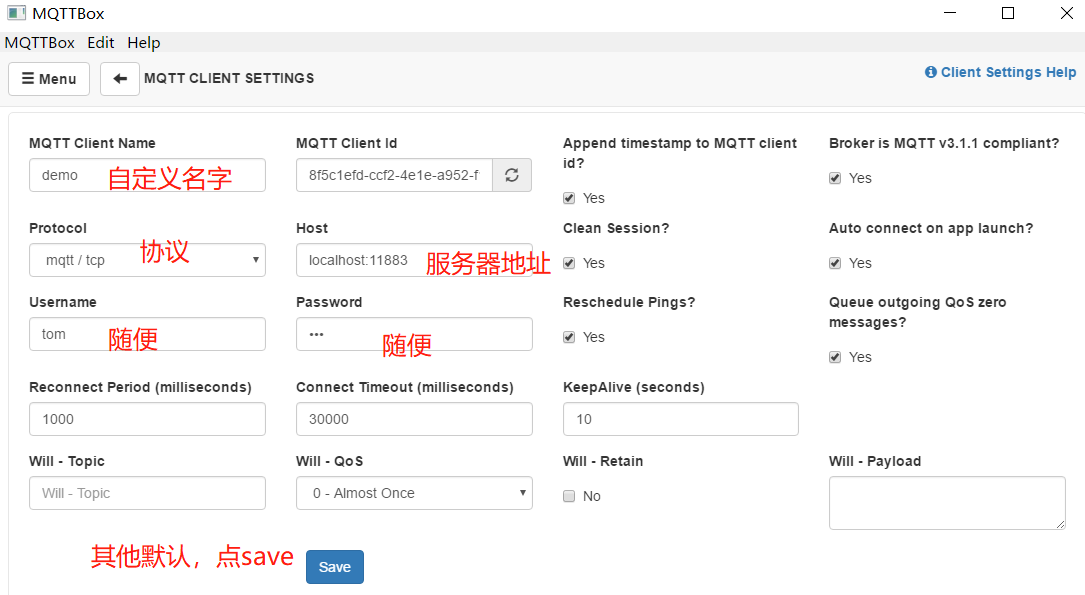This screenshot has height=595, width=1085.
Task: Open the MQTTBox menu
Action: [39, 43]
